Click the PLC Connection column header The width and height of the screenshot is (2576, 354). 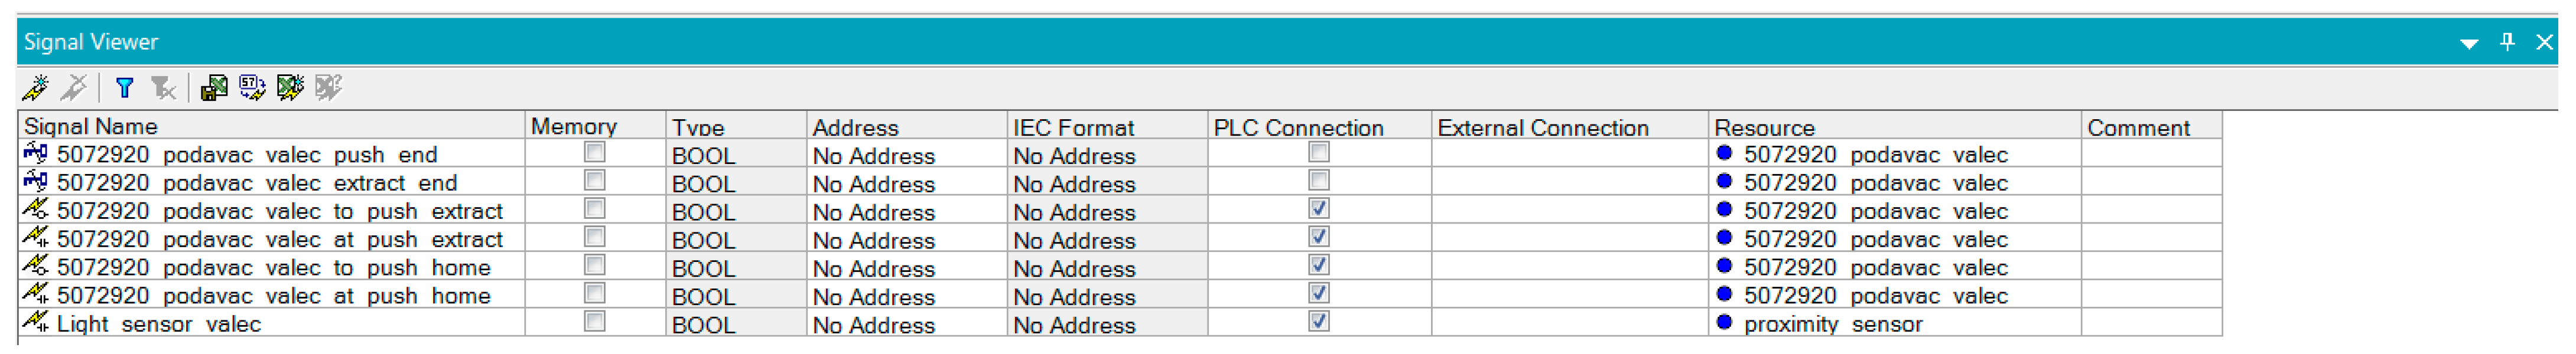click(1298, 127)
